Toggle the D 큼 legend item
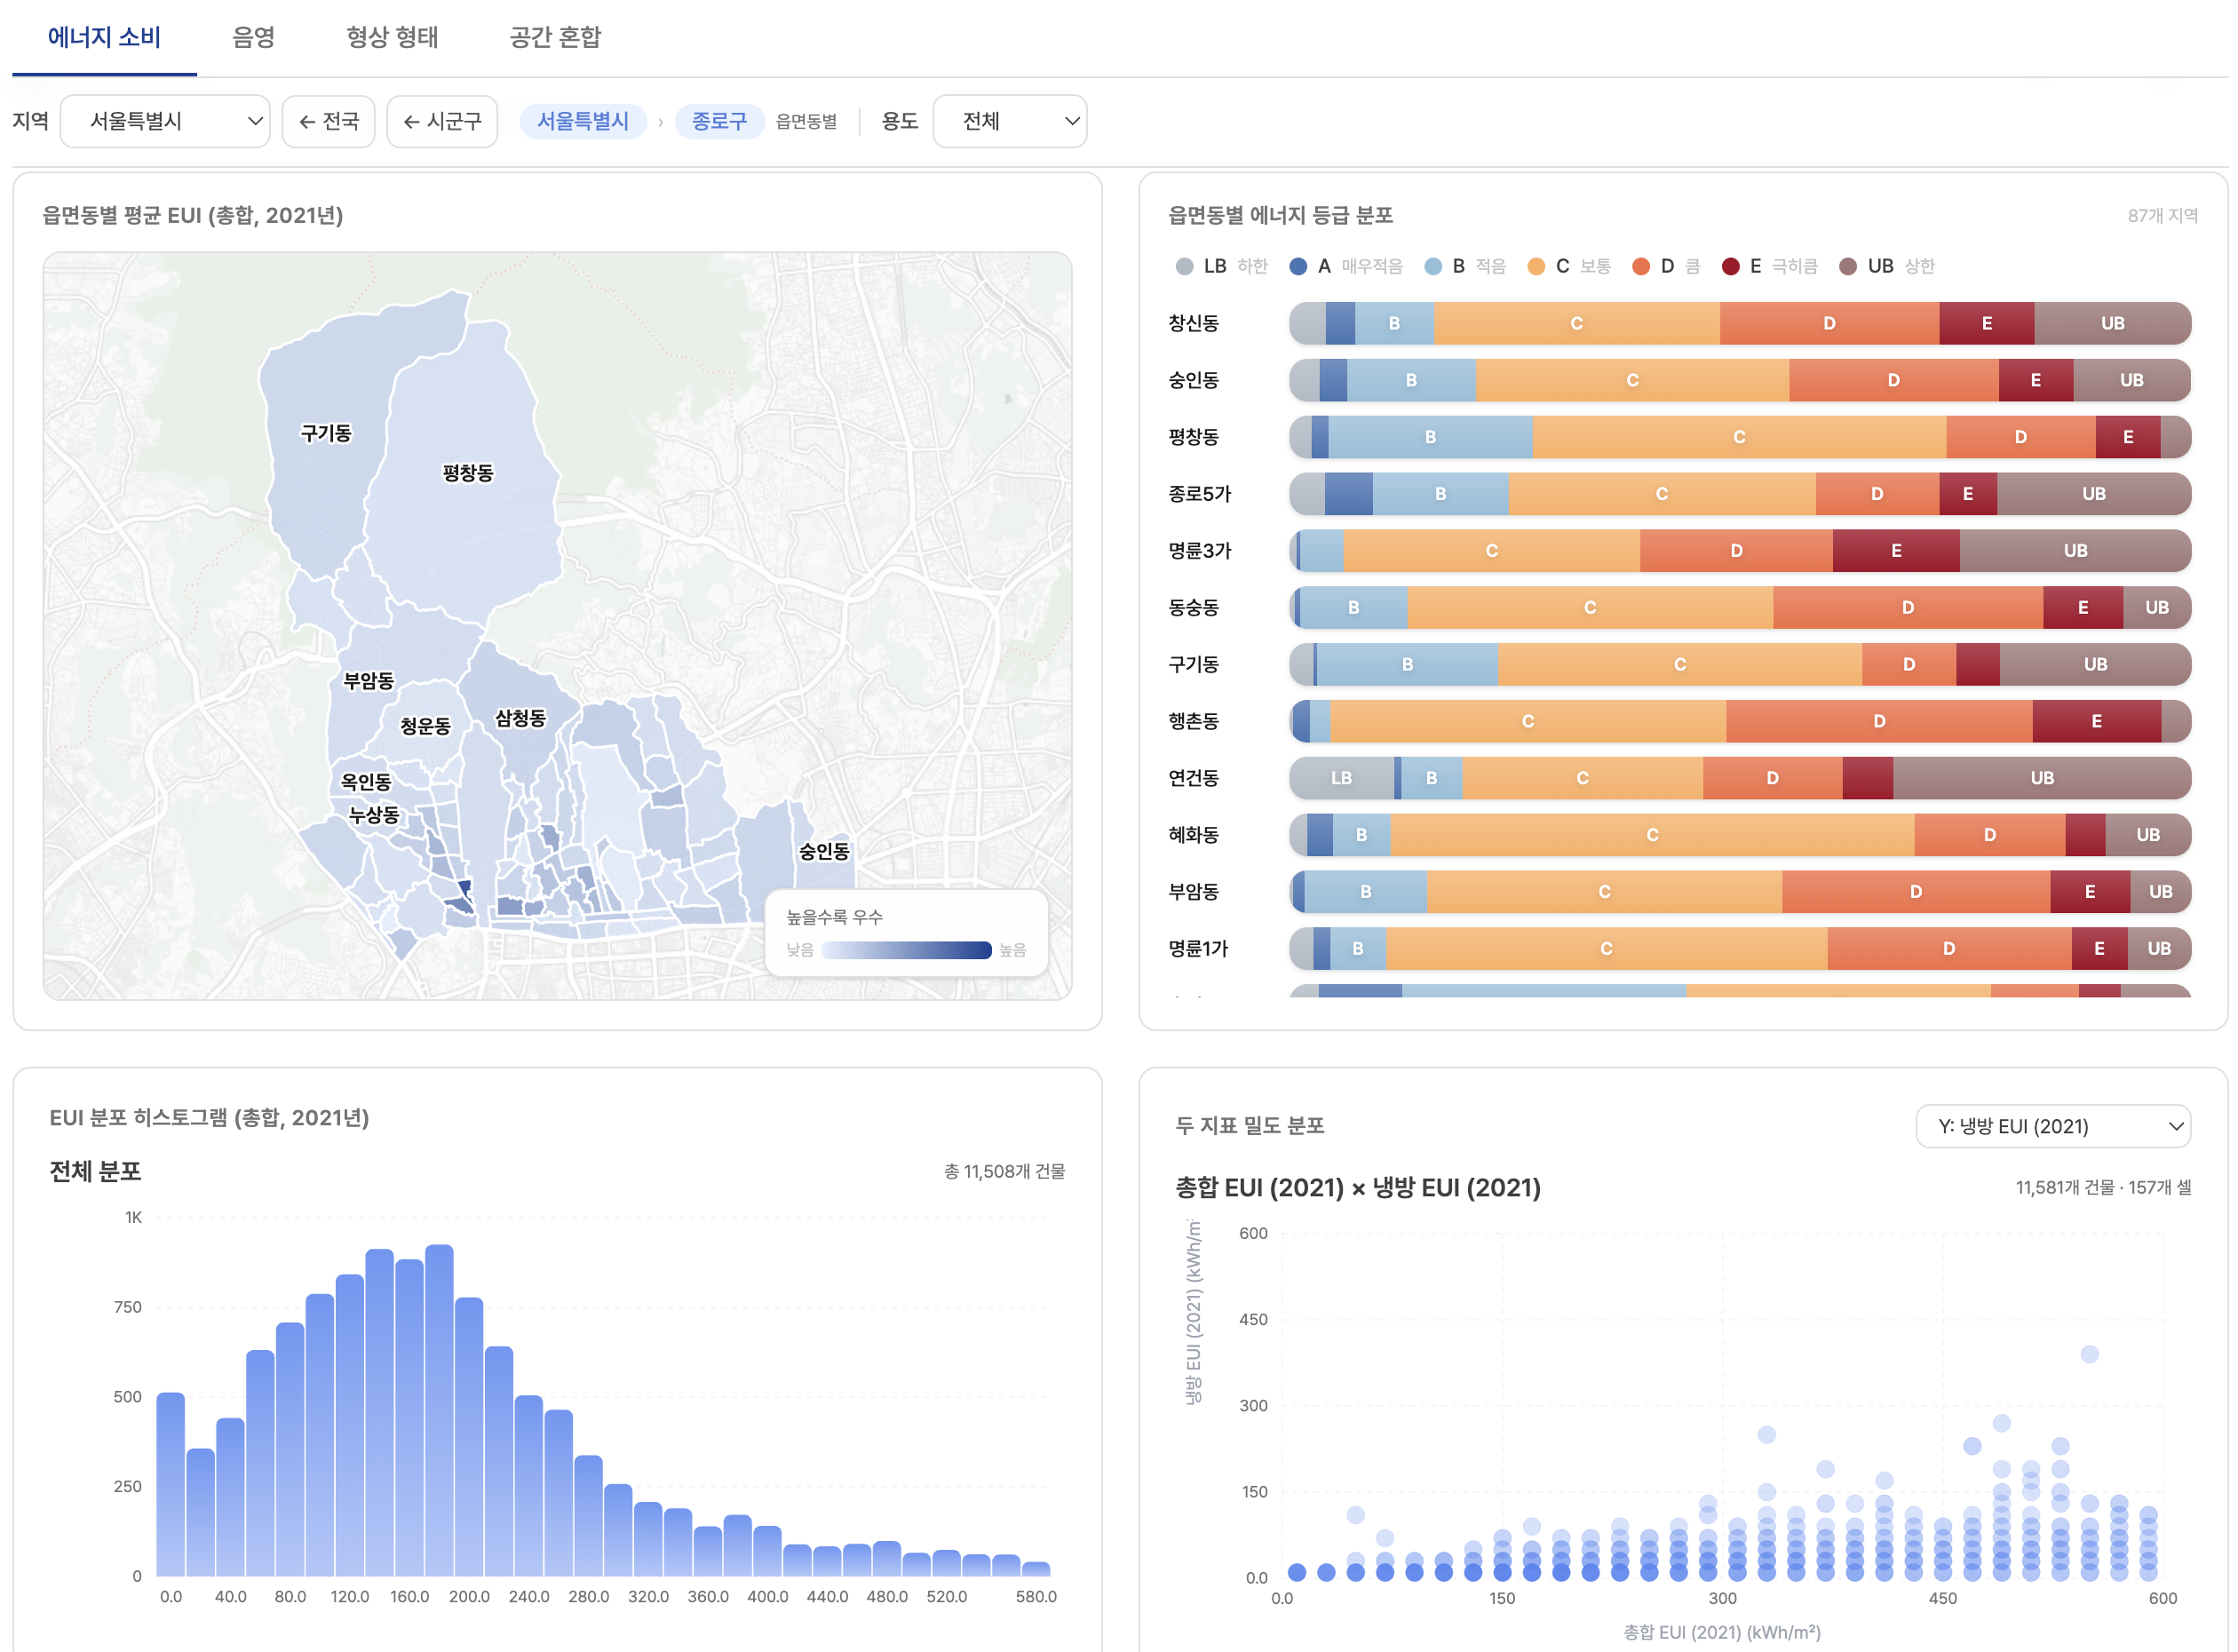This screenshot has height=1652, width=2238. click(x=1665, y=266)
